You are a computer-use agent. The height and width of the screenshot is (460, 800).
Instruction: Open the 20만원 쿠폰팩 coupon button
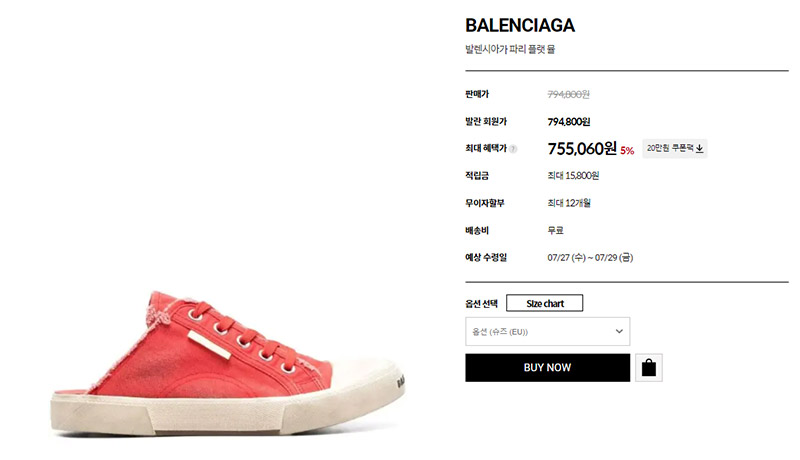click(674, 148)
